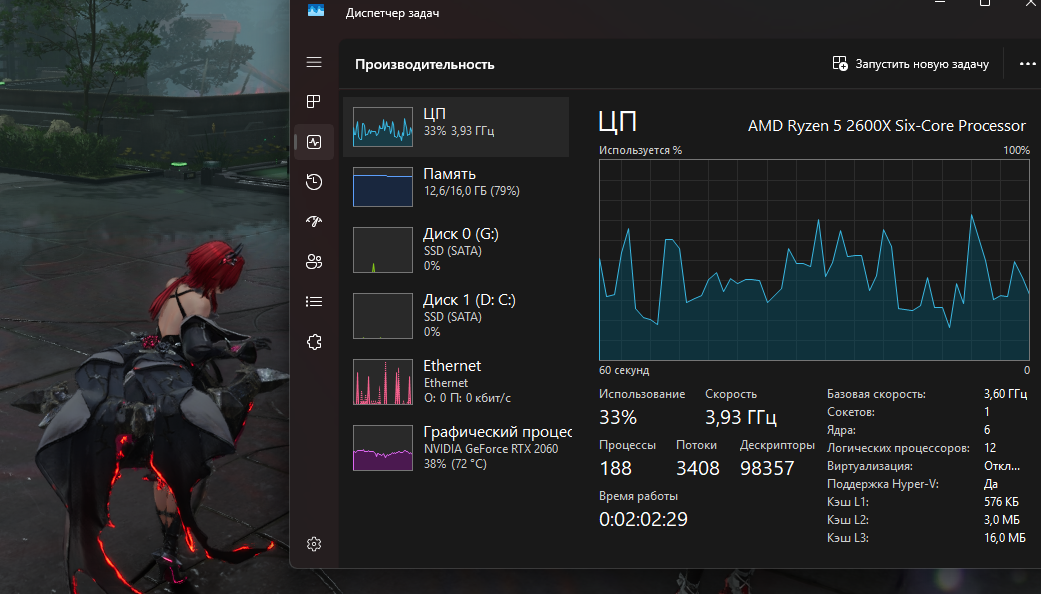Click Запустить новую задачу button
Screen dimensions: 1041x594
click(910, 64)
